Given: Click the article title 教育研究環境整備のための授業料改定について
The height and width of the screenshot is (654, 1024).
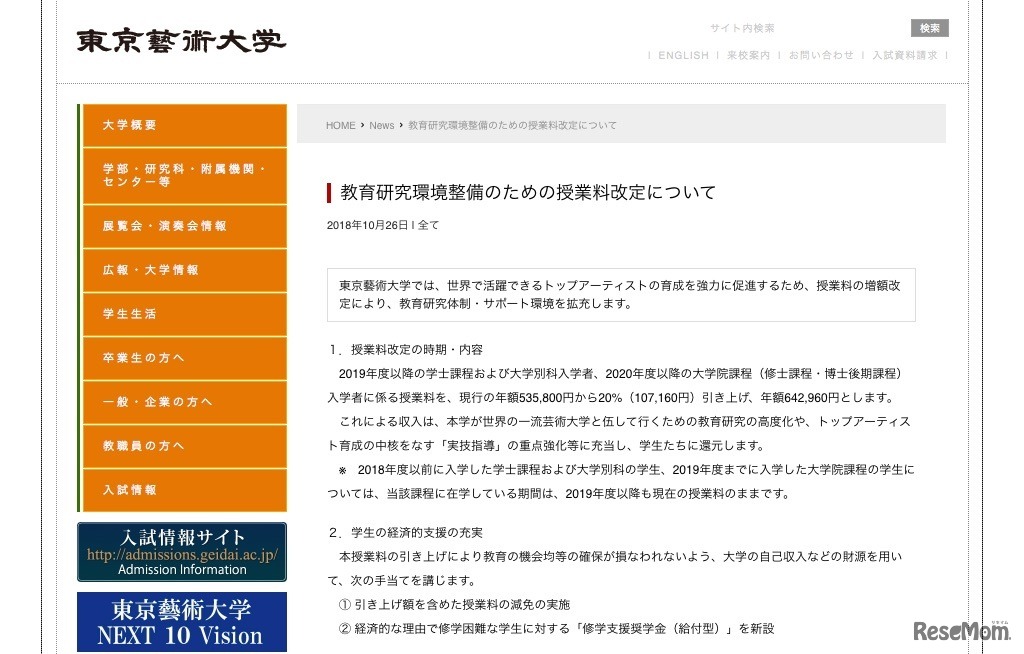Looking at the screenshot, I should (528, 193).
